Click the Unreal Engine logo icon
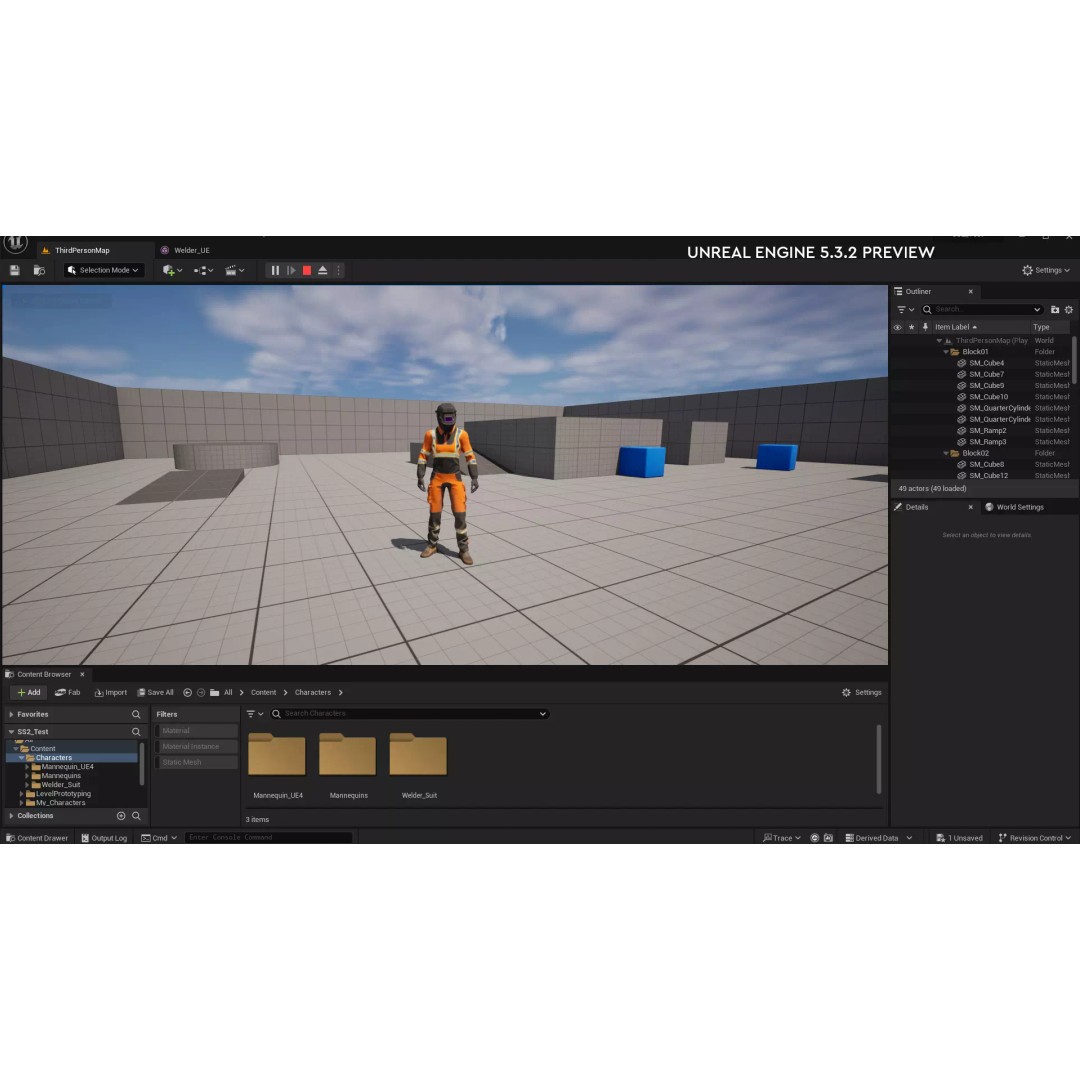The width and height of the screenshot is (1080, 1080). point(15,243)
